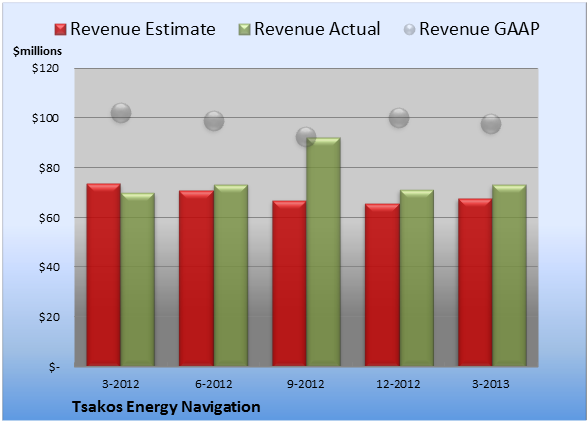The image size is (588, 422).
Task: Click the green Revenue Actual legend swatch
Action: [x=244, y=30]
